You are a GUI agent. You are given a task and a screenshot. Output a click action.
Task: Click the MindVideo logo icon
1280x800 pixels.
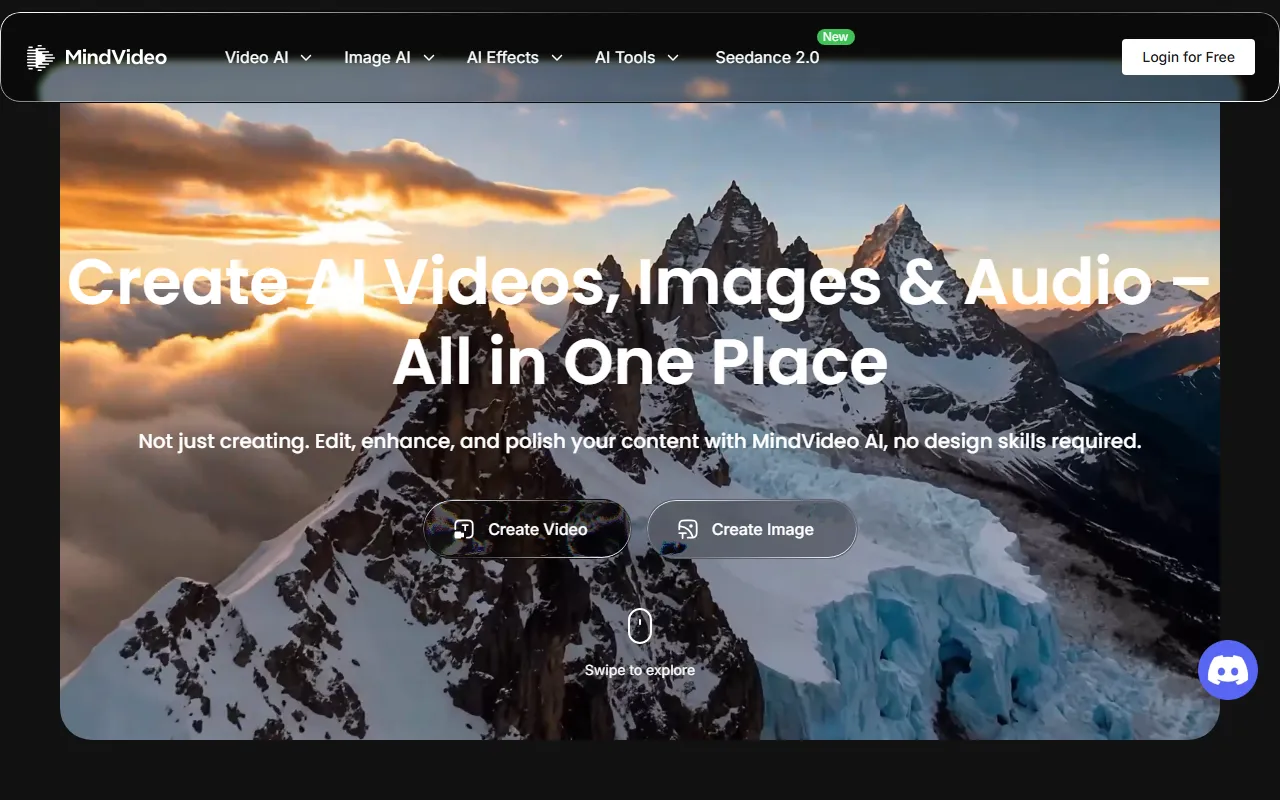coord(40,58)
